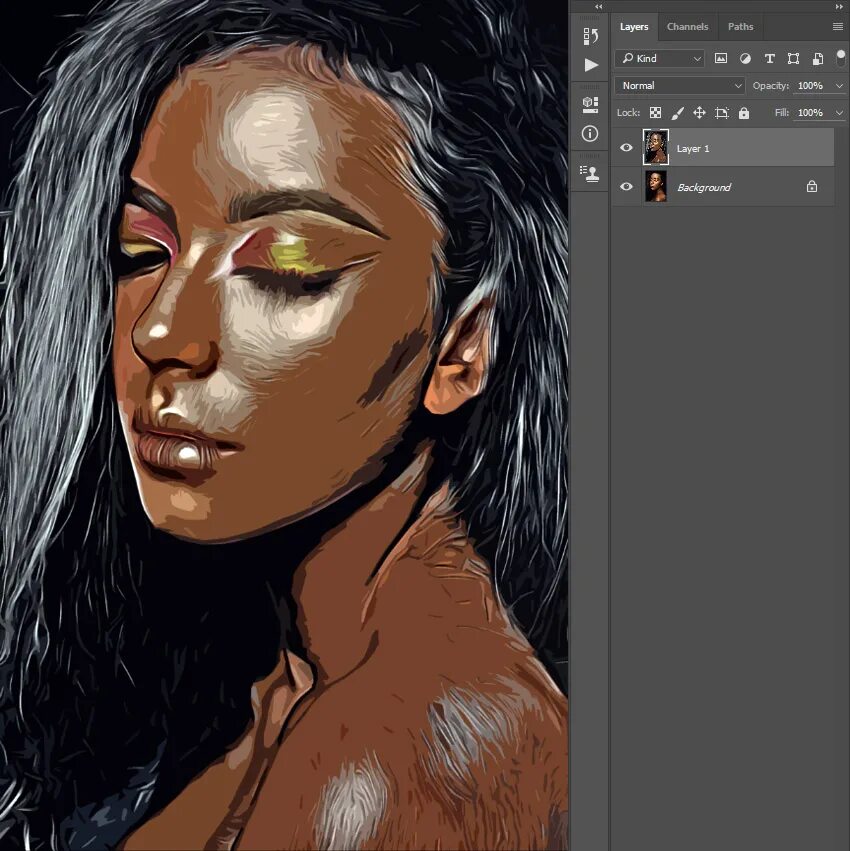This screenshot has height=851, width=850.
Task: Click the Background layer lock icon
Action: [x=811, y=187]
